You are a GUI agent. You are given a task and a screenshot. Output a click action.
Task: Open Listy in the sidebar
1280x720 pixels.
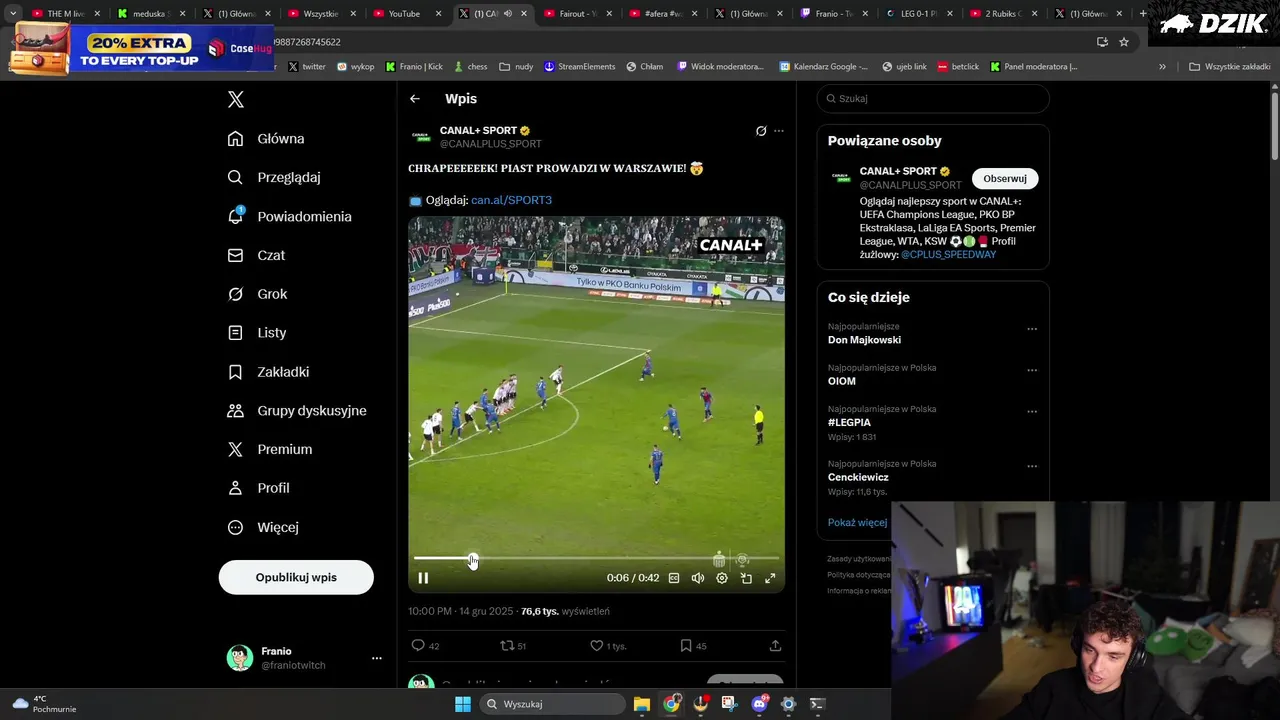tap(257, 333)
